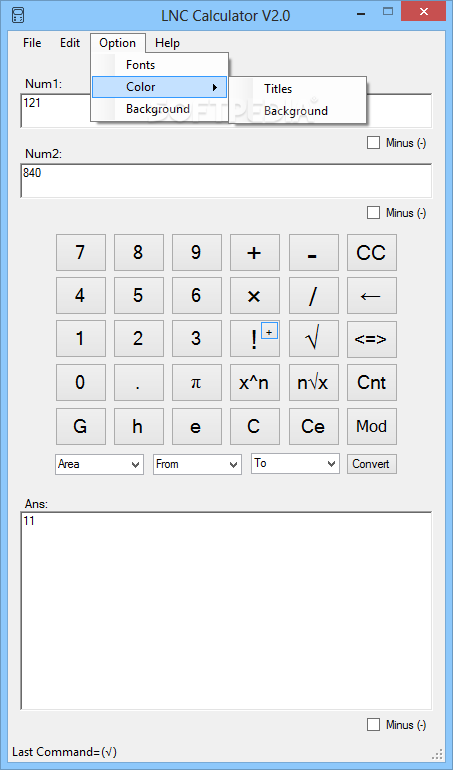Insert pi with the π key
453x770 pixels.
[x=197, y=383]
